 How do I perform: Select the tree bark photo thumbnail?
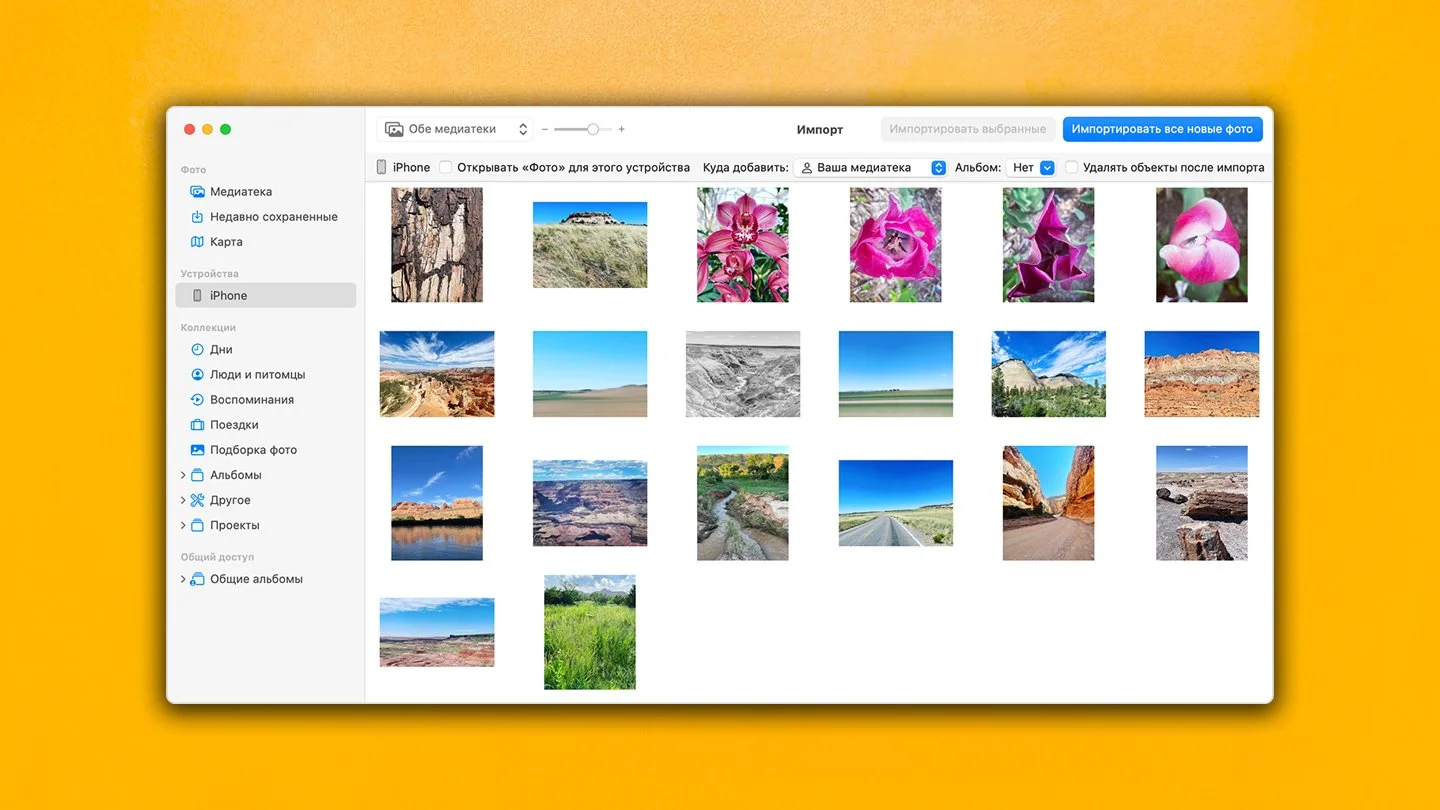tap(437, 245)
